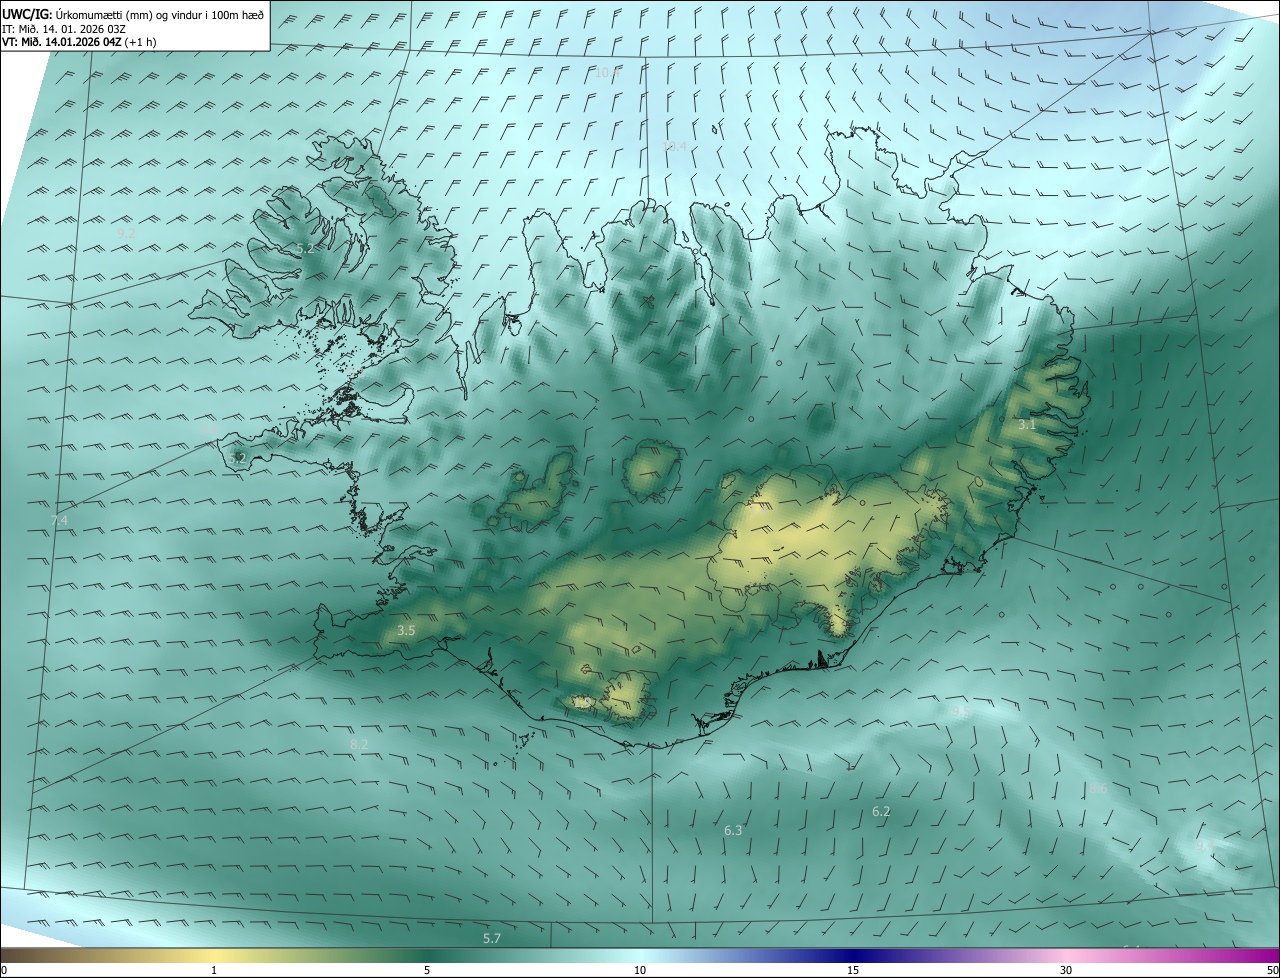The height and width of the screenshot is (978, 1280).
Task: Click the colorbar tick label 0
Action: tap(3, 970)
